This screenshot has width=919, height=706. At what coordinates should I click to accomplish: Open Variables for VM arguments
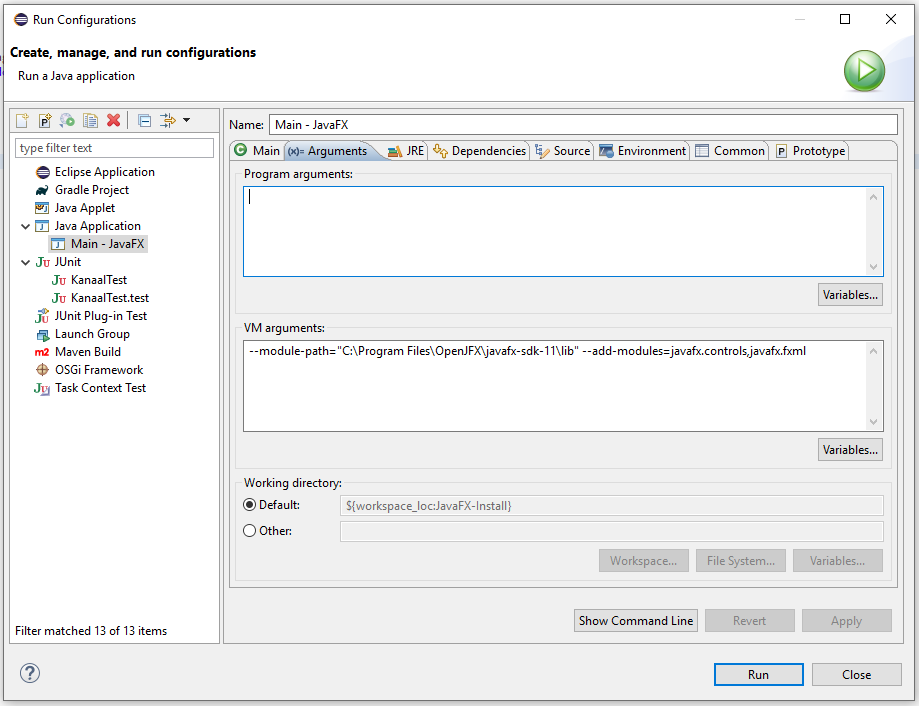850,450
